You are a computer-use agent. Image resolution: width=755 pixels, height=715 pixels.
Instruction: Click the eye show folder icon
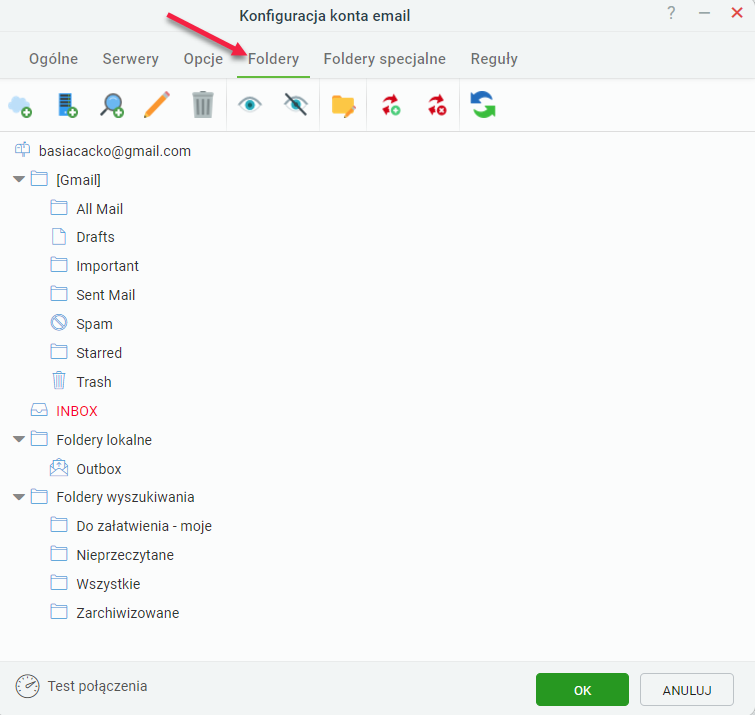pos(249,104)
